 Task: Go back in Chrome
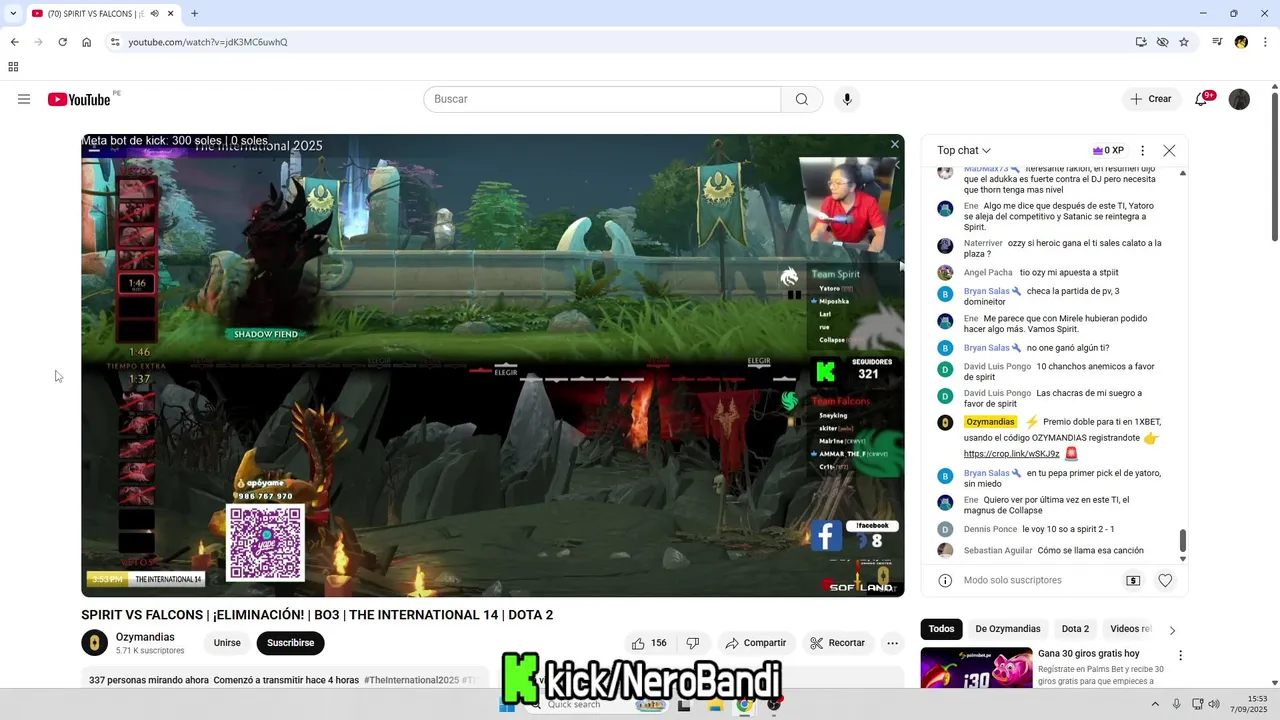(x=14, y=42)
